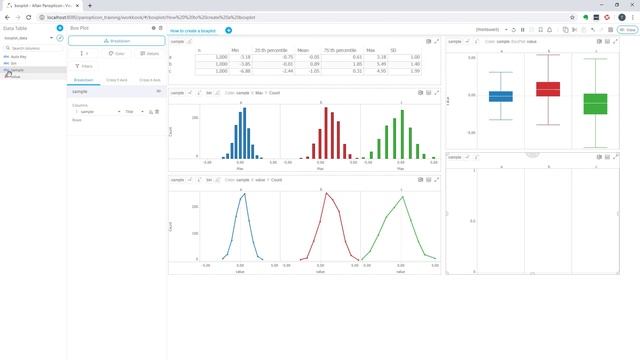The image size is (640, 360).
Task: Click the copy icon in toolbar
Action: coord(565,30)
